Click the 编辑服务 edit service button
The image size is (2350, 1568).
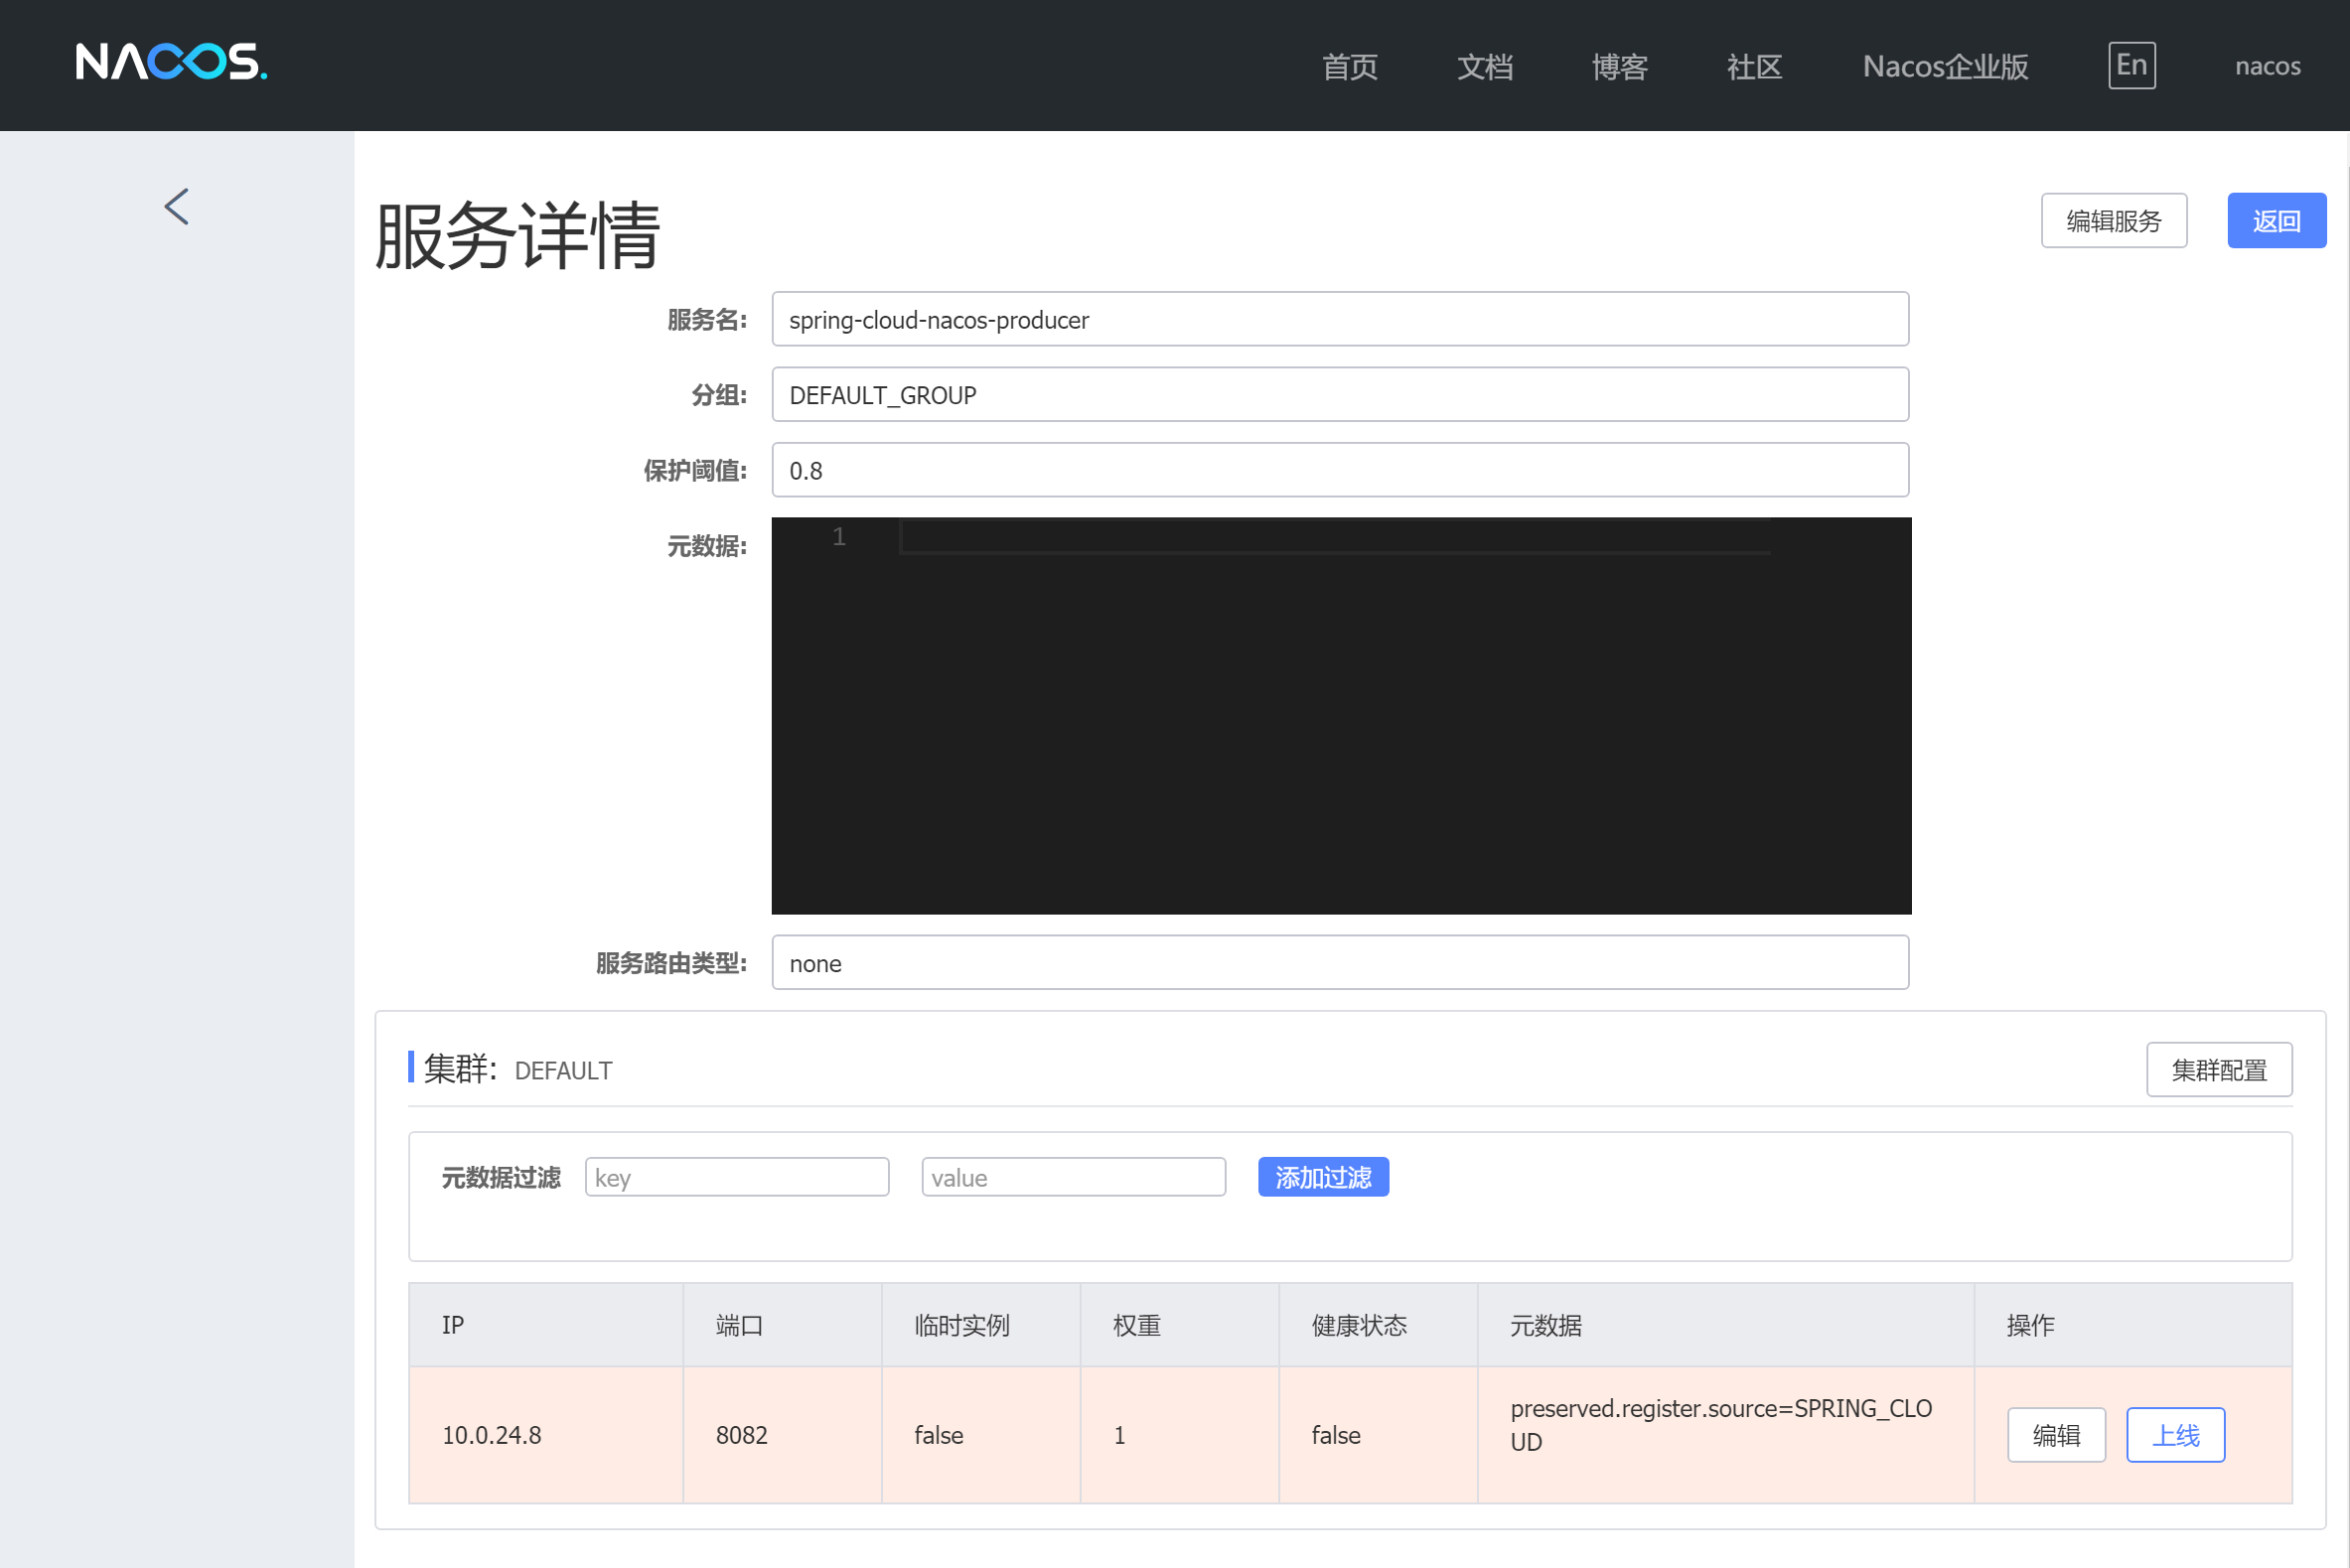pos(2114,220)
